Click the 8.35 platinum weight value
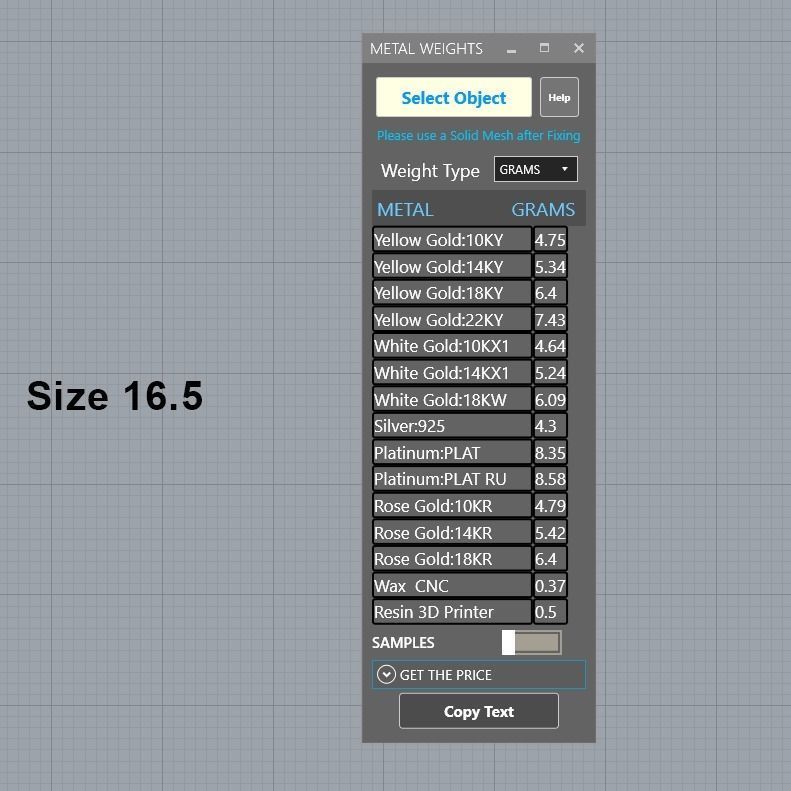 pyautogui.click(x=550, y=453)
